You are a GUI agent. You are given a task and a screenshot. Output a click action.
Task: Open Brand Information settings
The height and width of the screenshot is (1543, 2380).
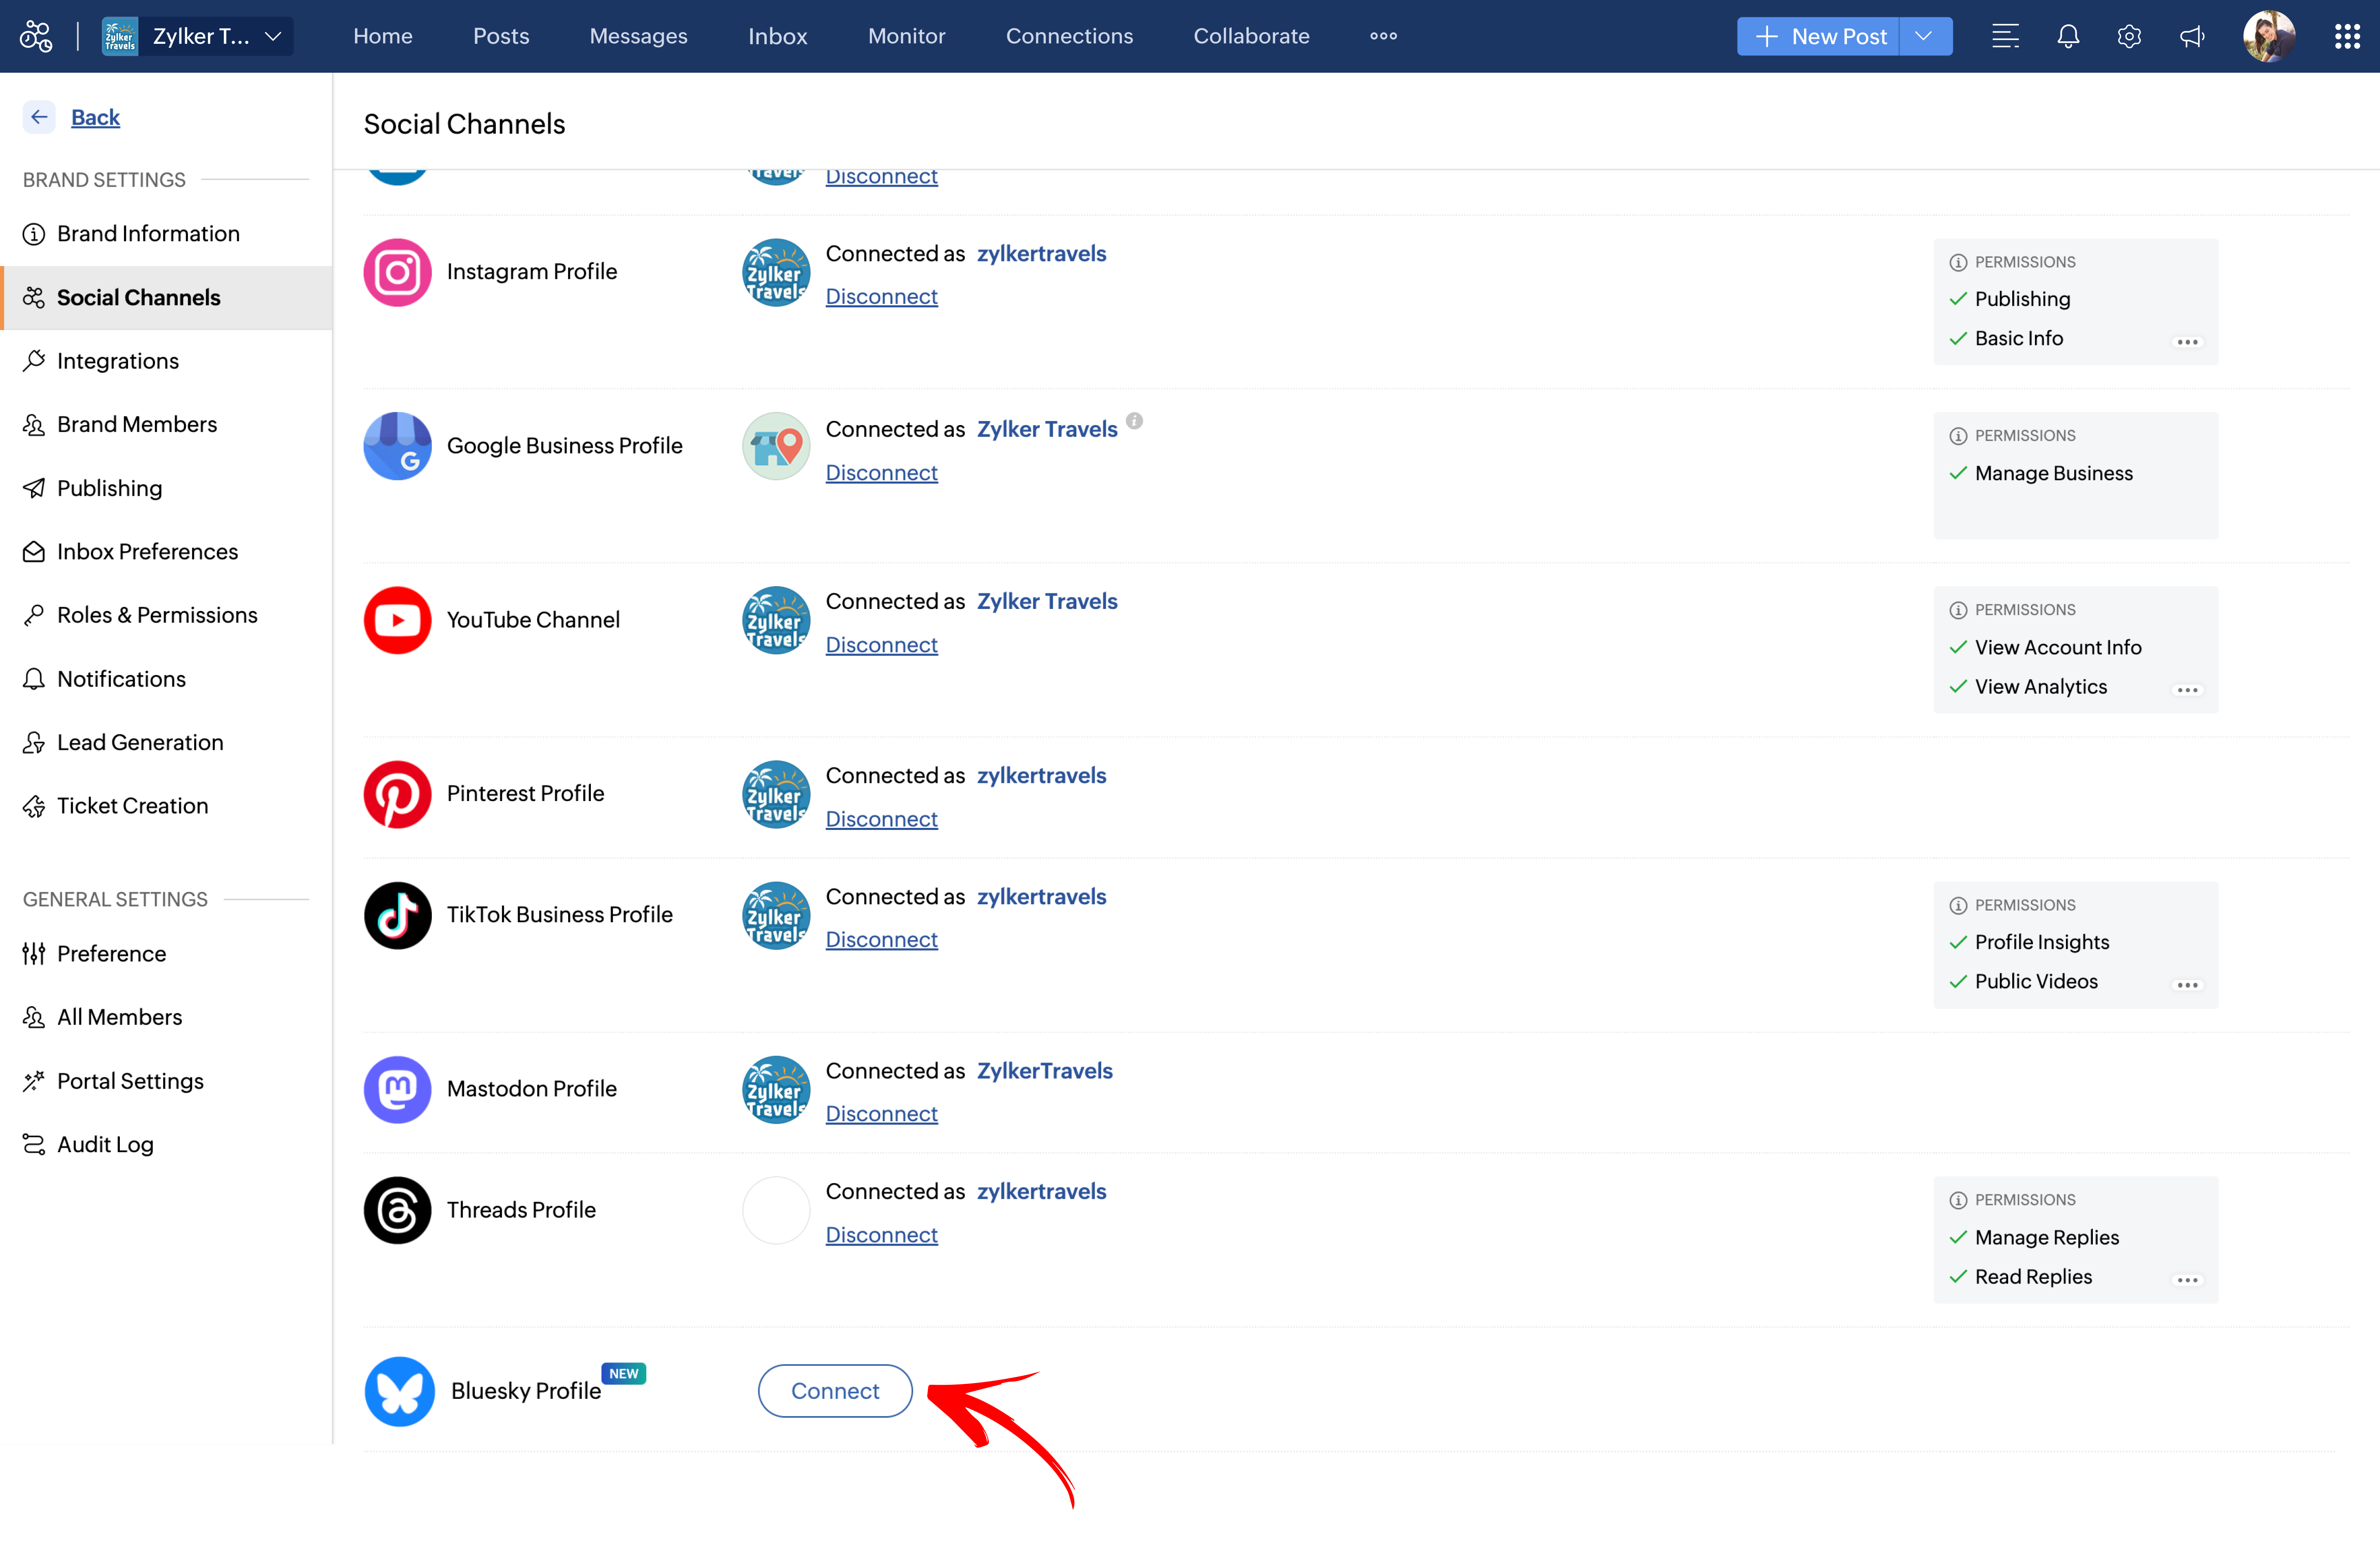click(x=166, y=233)
